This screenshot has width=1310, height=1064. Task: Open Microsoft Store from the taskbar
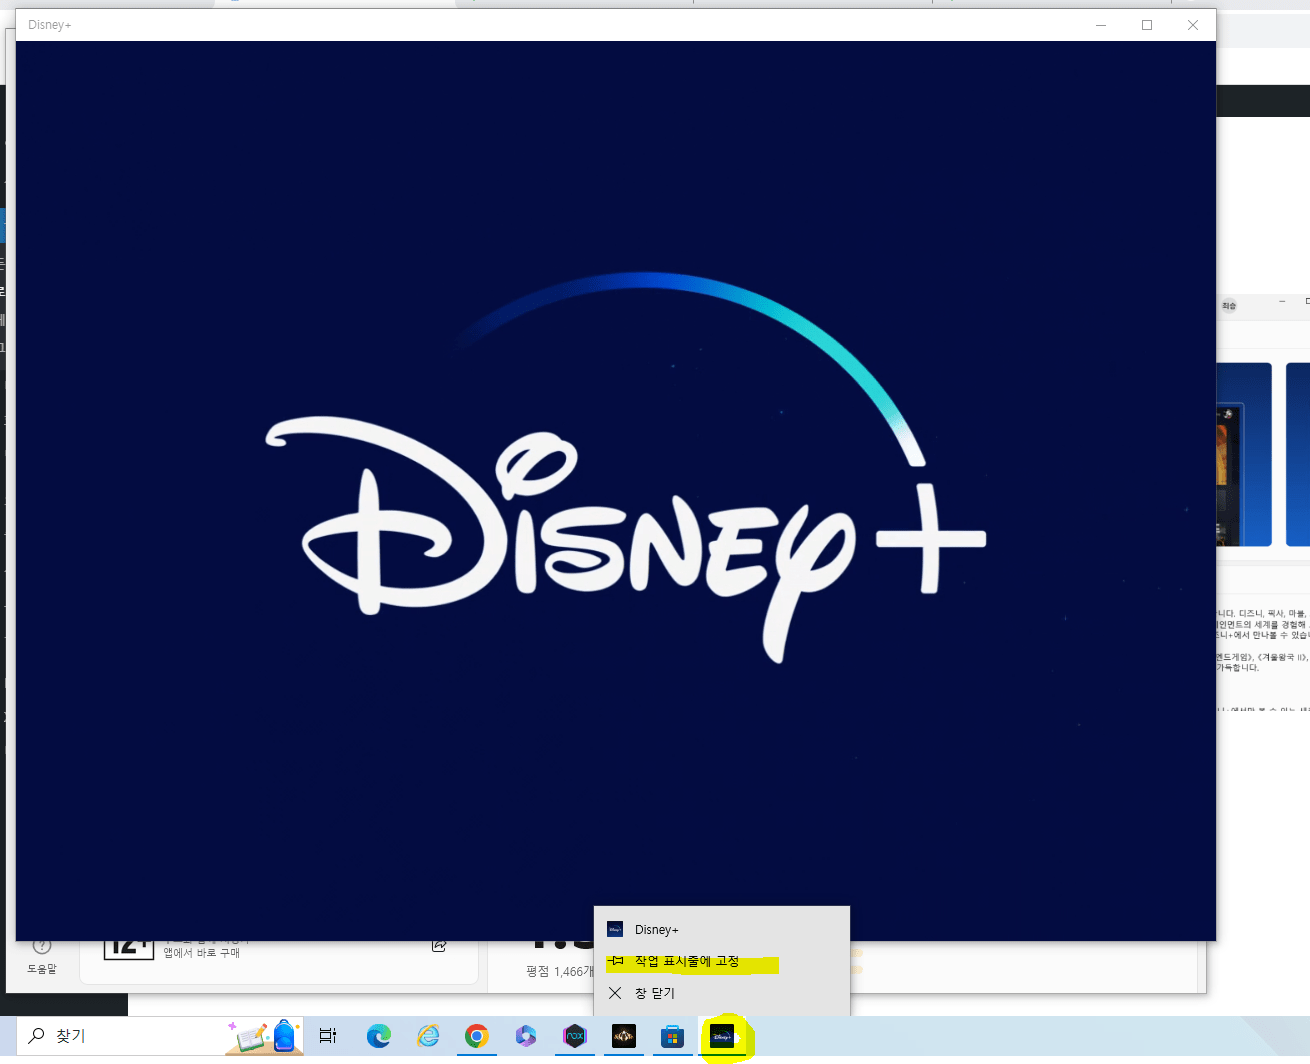coord(672,1037)
